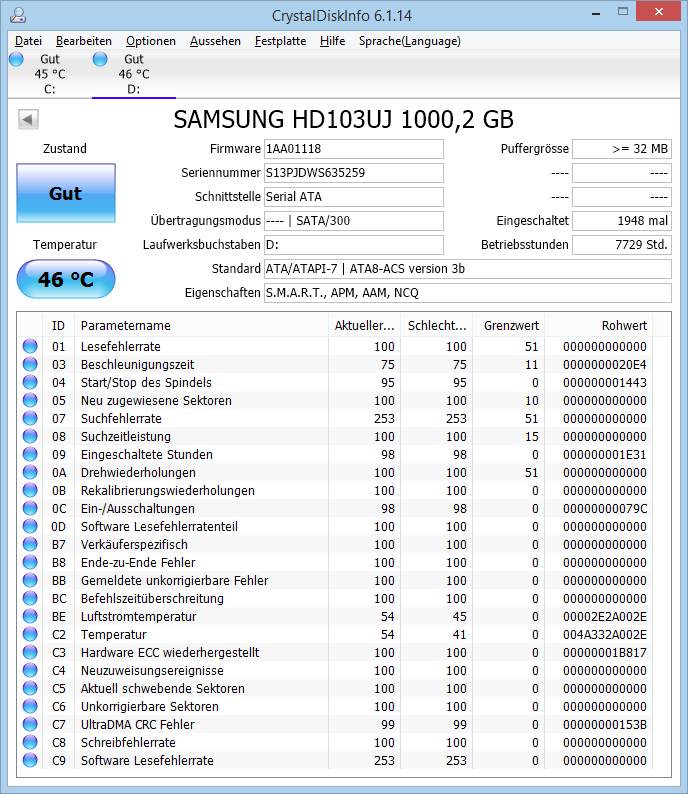Click status orb for C2 Temperatur row
This screenshot has width=688, height=794.
click(x=30, y=634)
